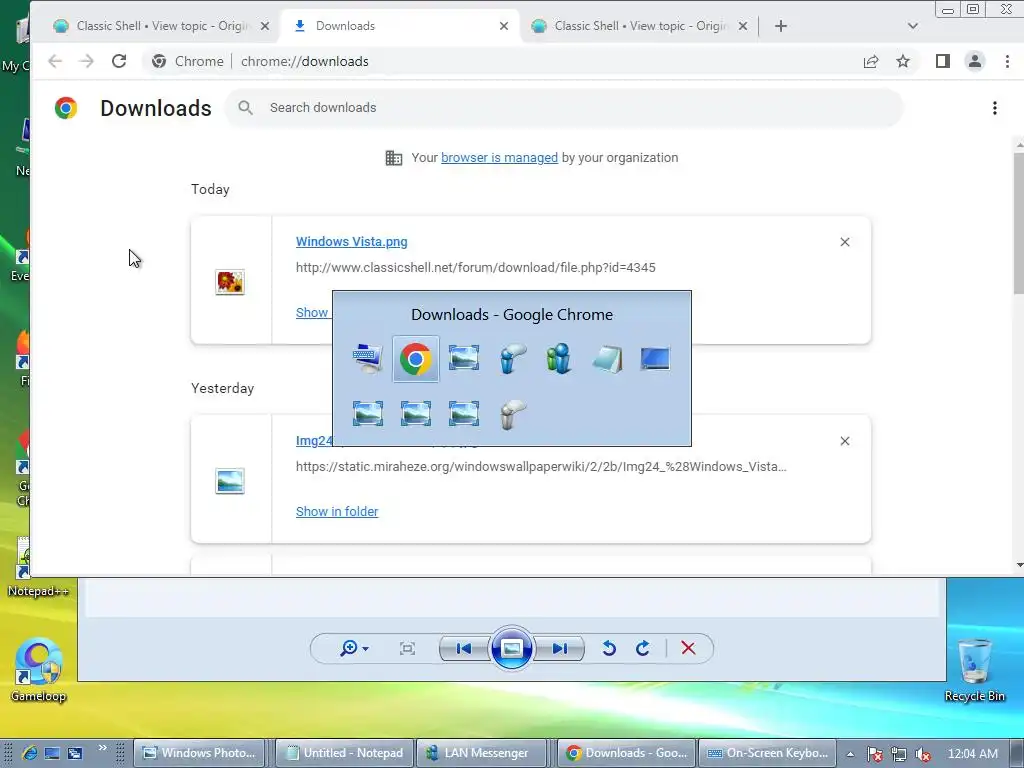
Task: Remove Windows Vista.png from the list
Action: click(844, 242)
